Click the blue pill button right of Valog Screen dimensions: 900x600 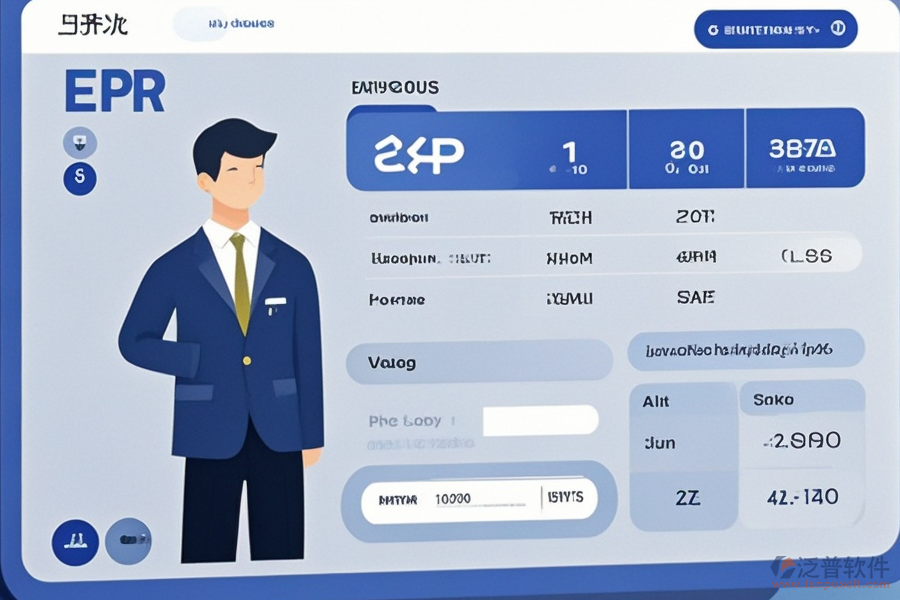[746, 350]
